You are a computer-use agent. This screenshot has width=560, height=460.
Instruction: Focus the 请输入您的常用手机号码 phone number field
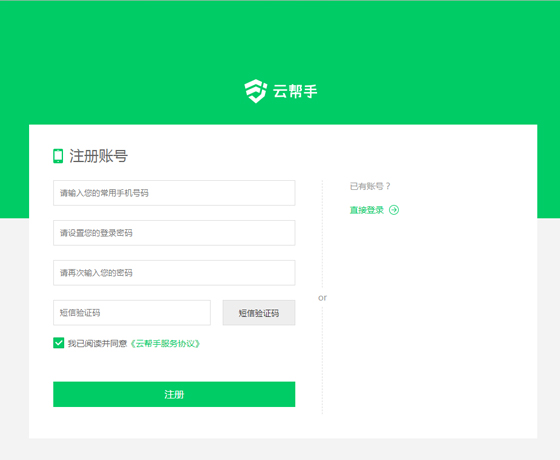point(174,193)
